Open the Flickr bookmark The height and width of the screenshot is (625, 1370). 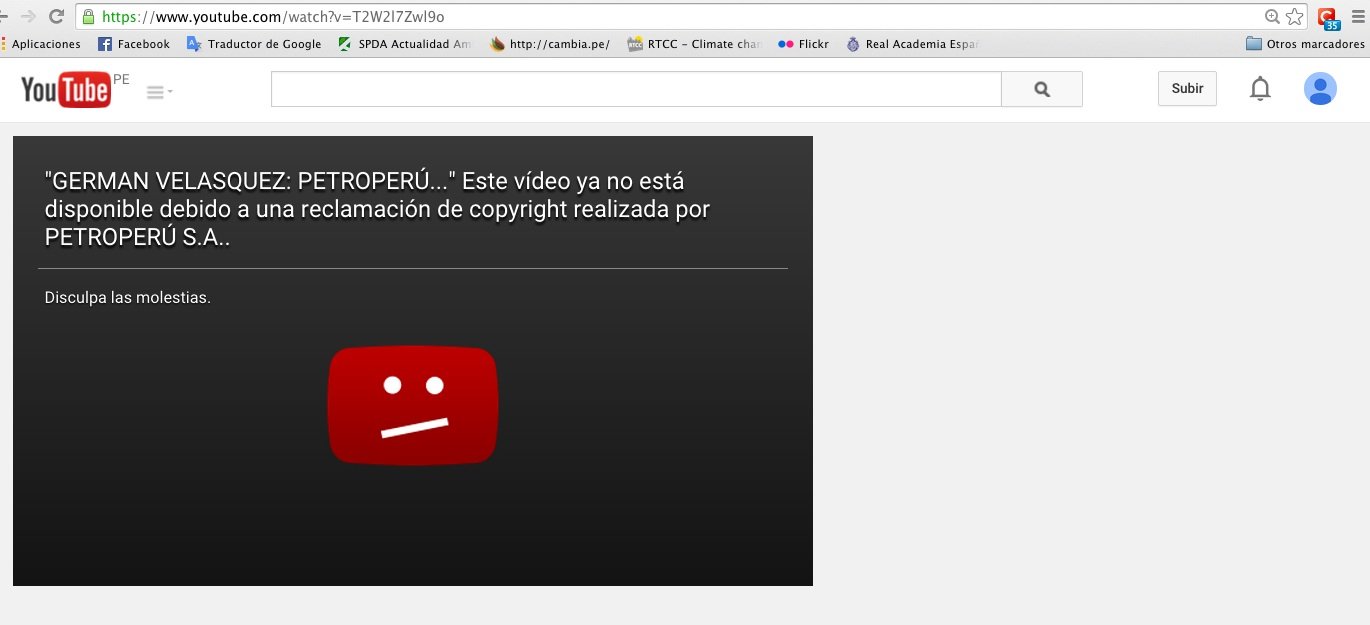[x=803, y=44]
